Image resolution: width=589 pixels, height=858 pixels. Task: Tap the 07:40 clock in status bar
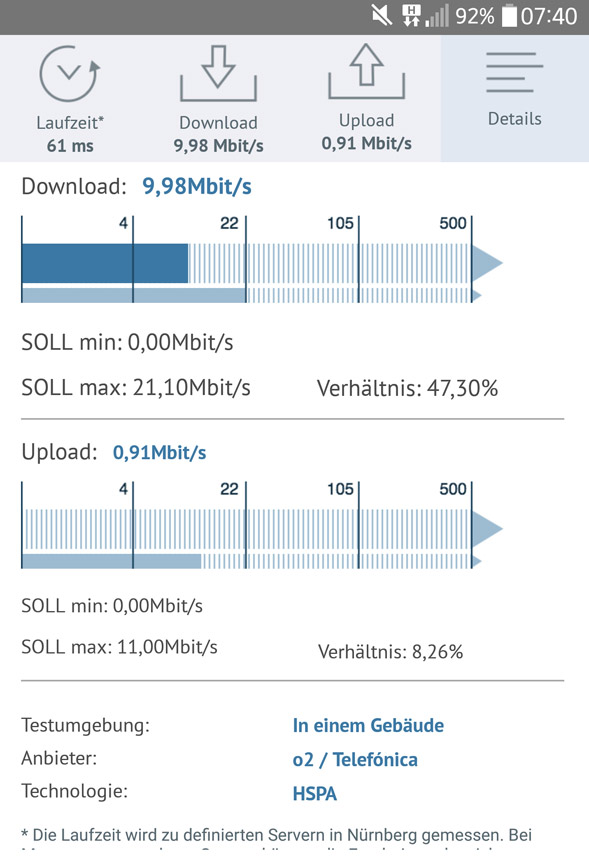pyautogui.click(x=549, y=16)
